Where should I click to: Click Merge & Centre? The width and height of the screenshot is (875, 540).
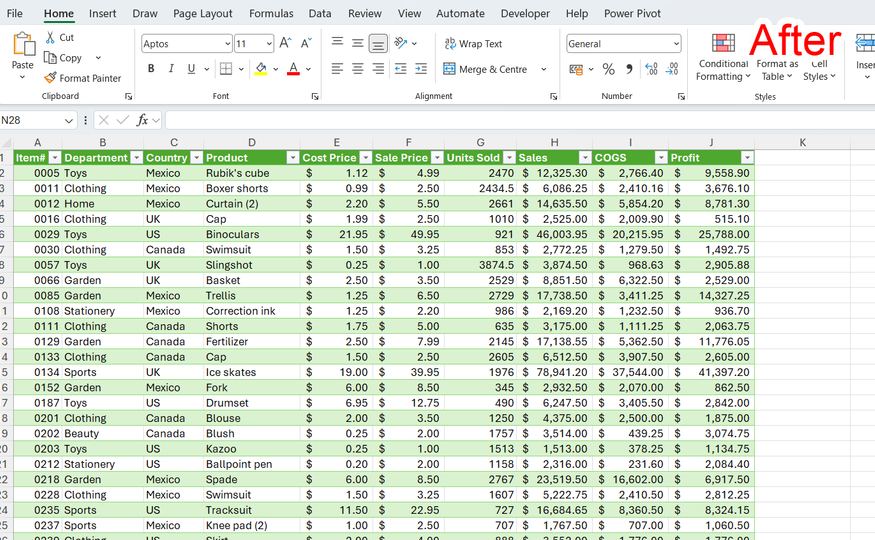(x=485, y=69)
